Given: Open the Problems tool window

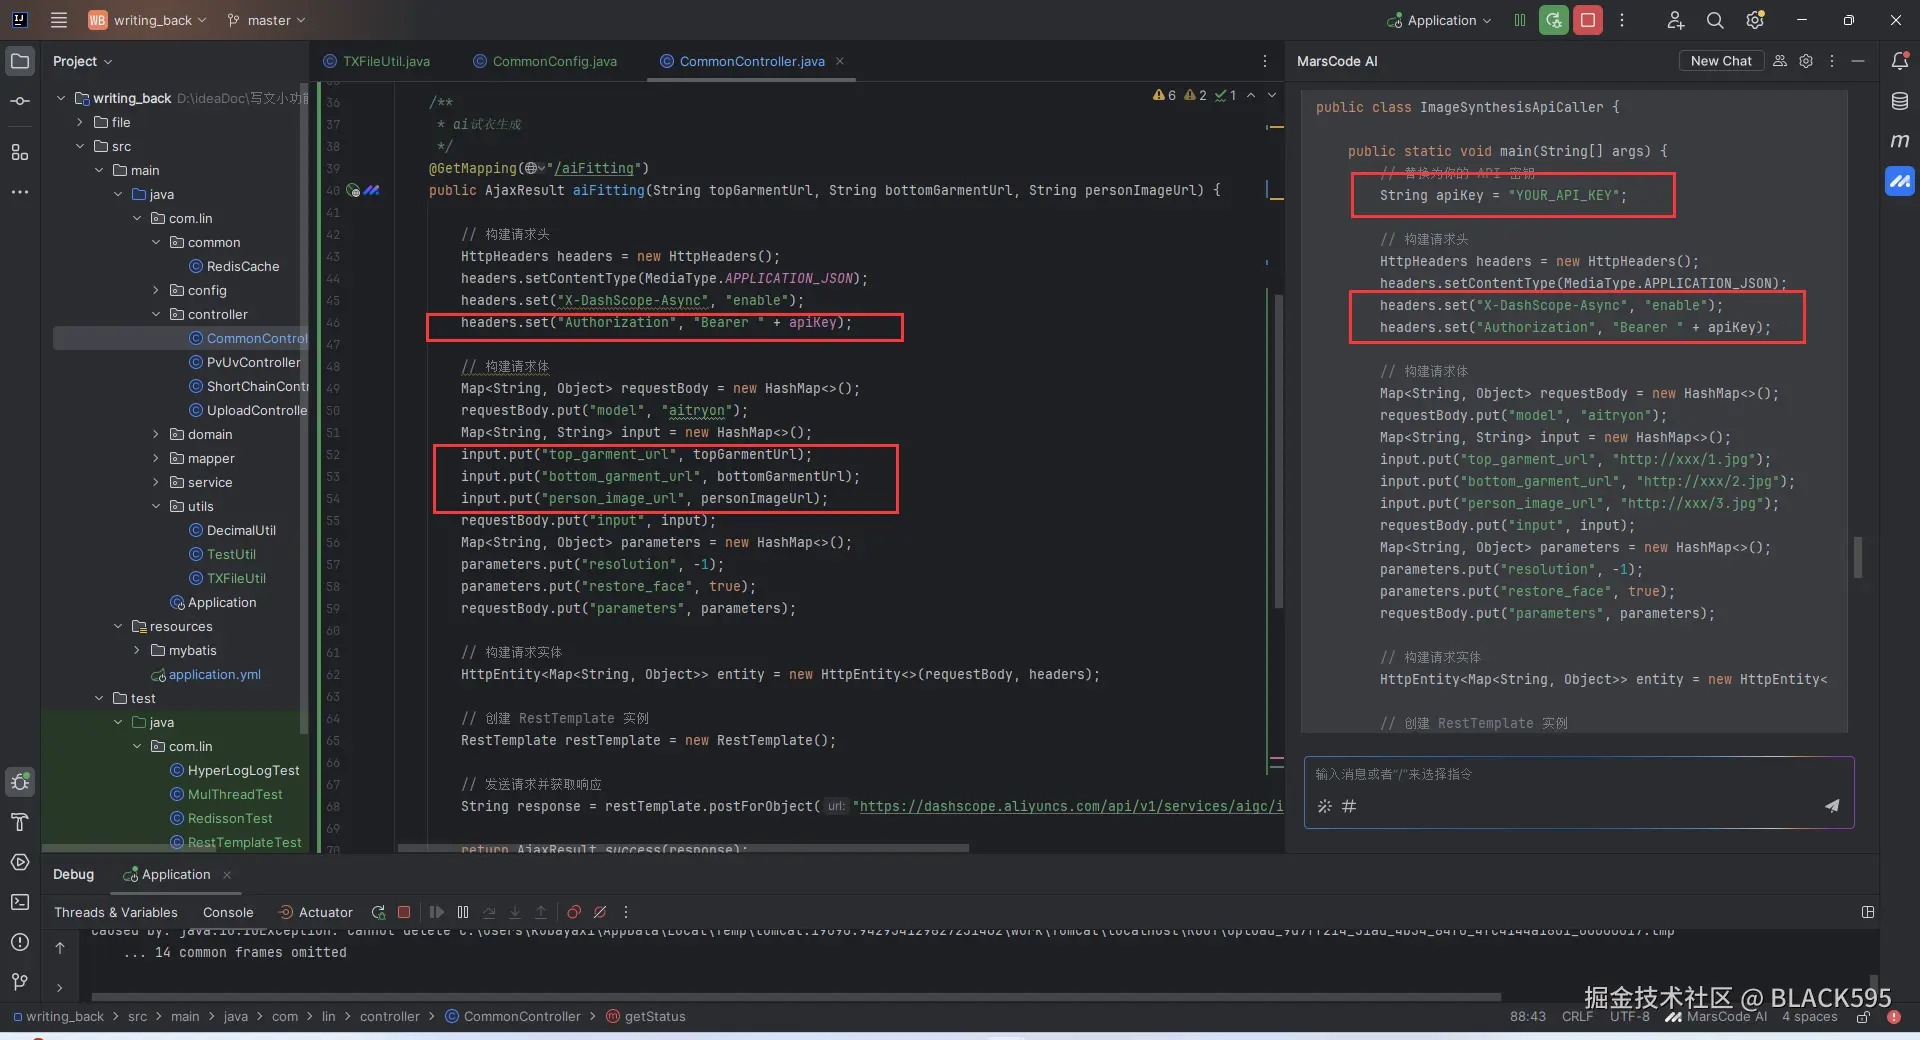Looking at the screenshot, I should (x=20, y=942).
